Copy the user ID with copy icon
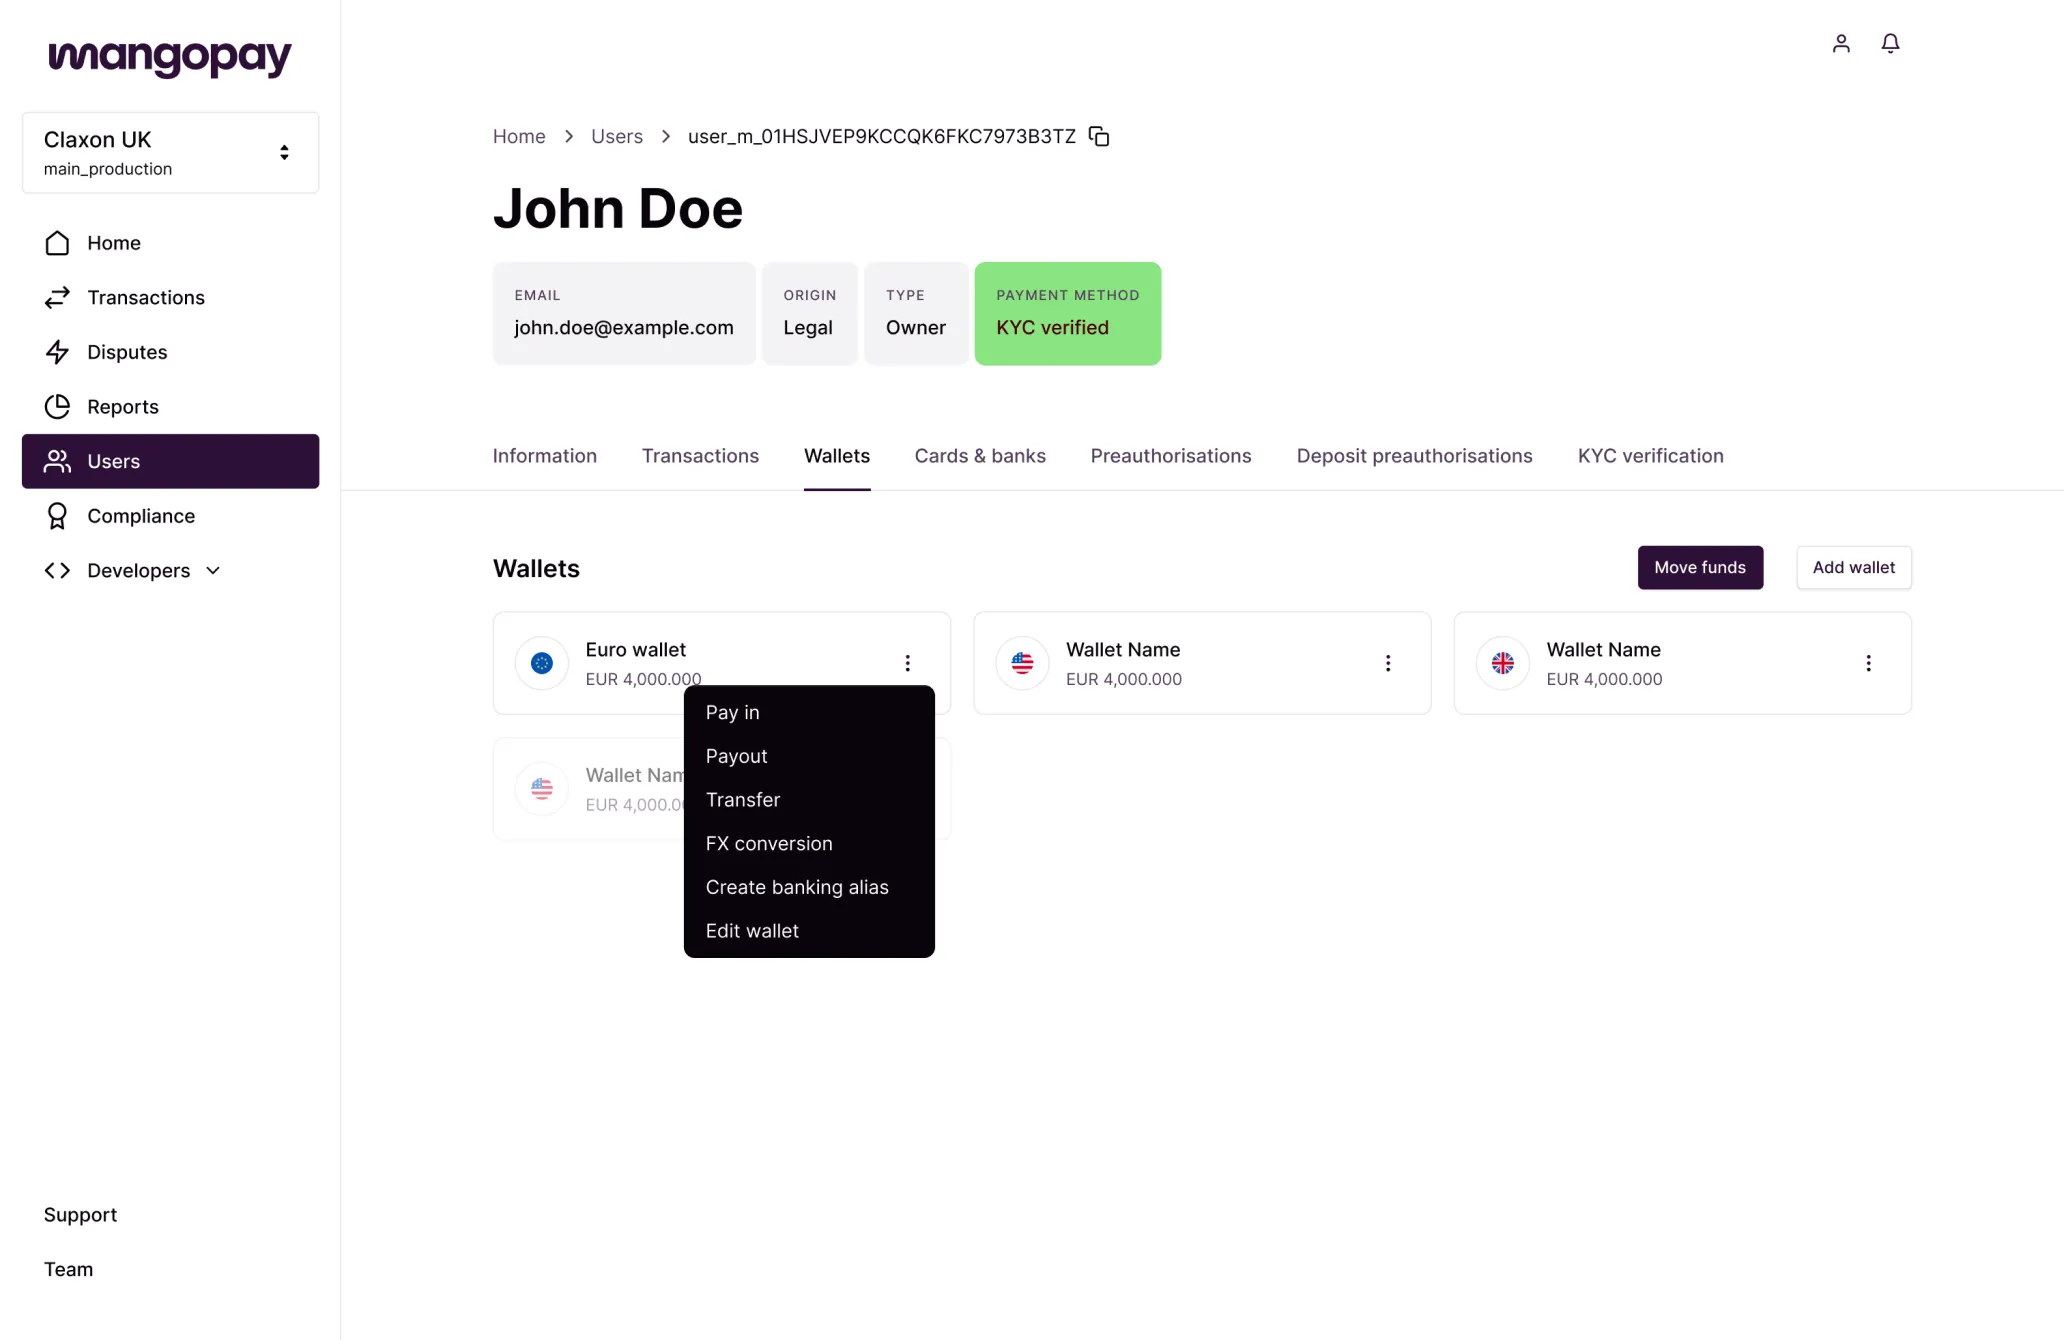This screenshot has height=1340, width=2064. click(x=1099, y=136)
